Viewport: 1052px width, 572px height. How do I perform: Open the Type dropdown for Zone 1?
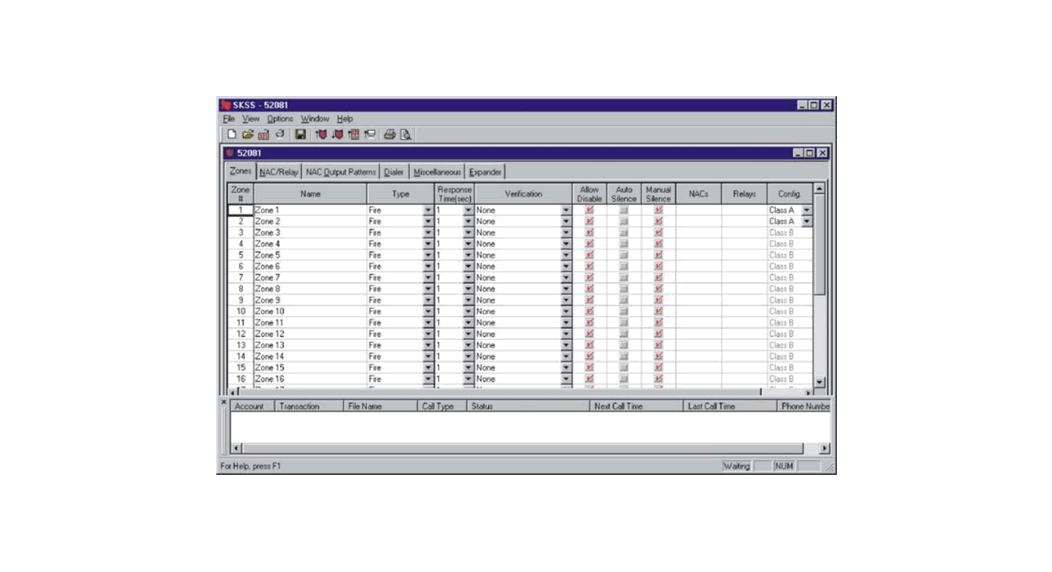[x=428, y=210]
